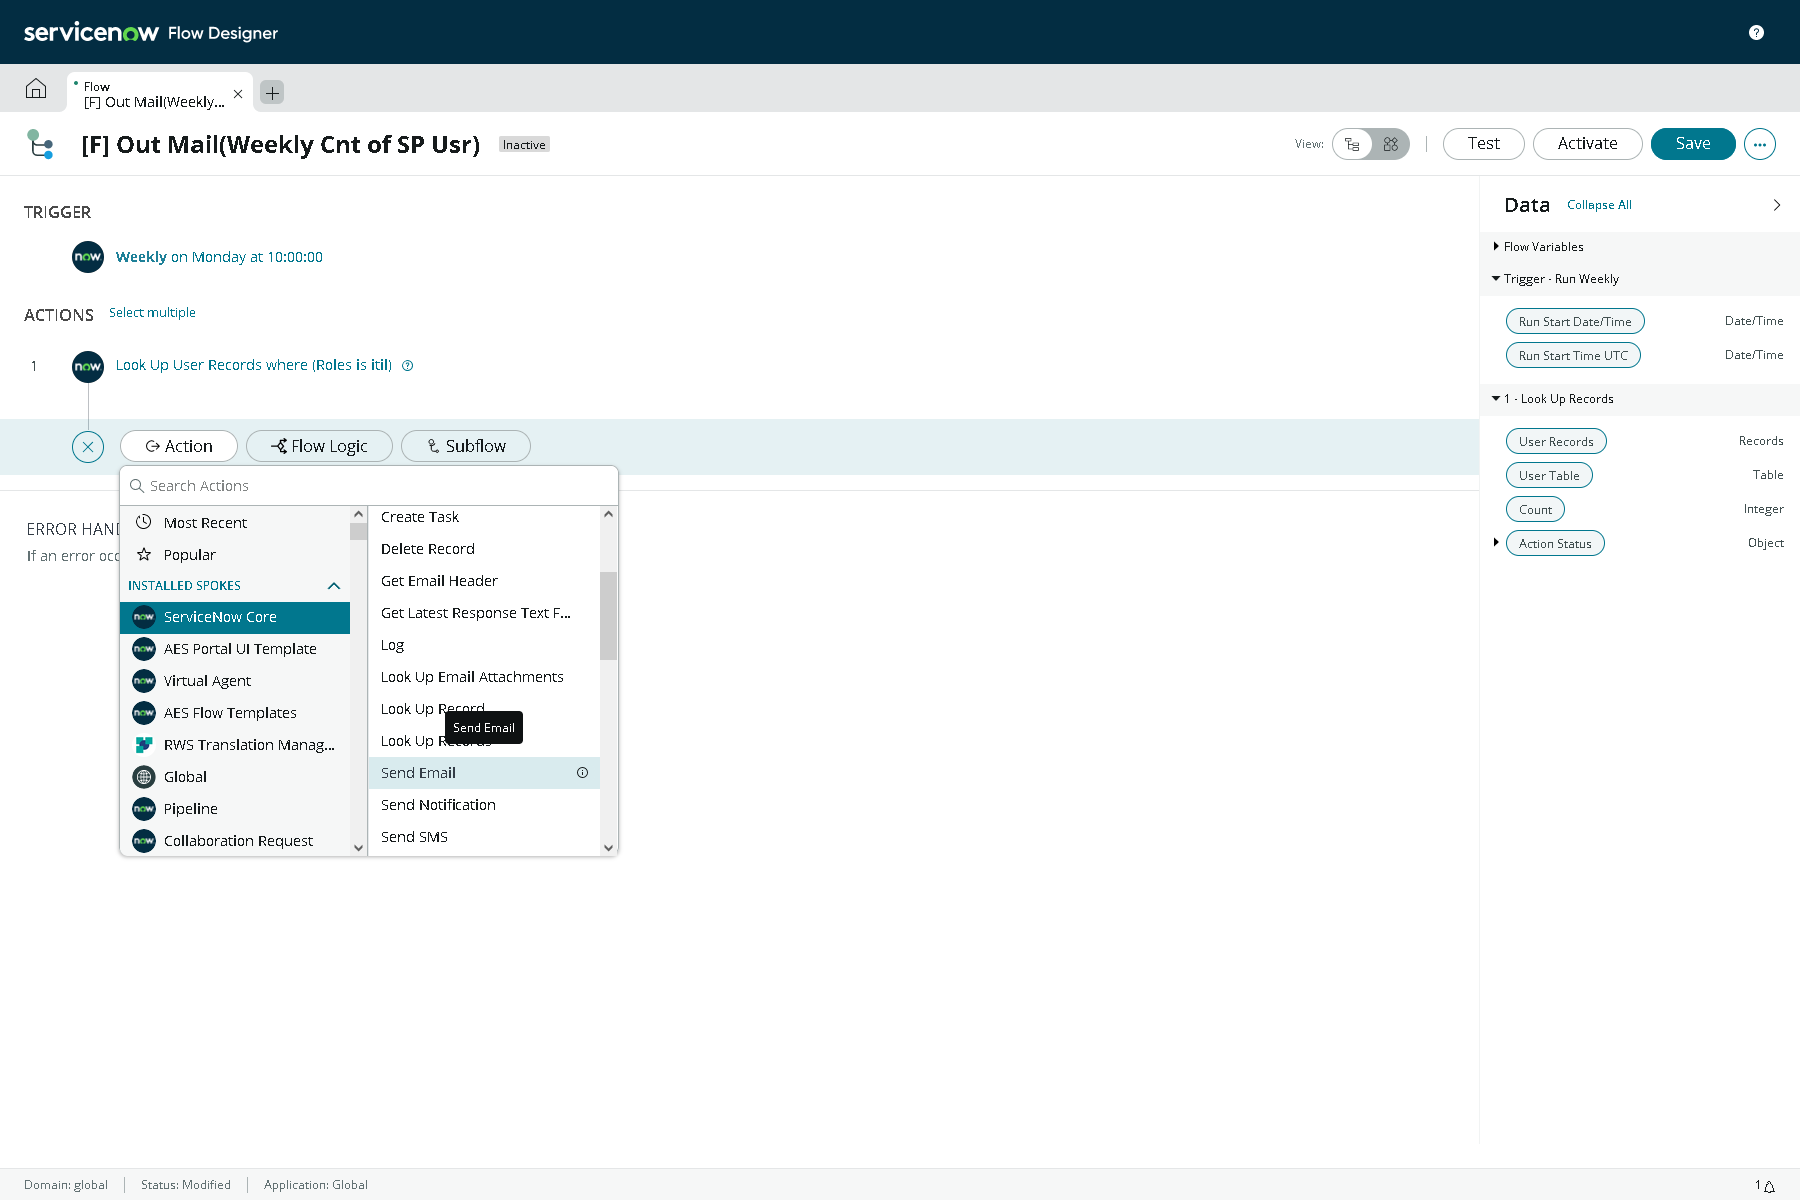The image size is (1800, 1200).
Task: Collapse Trigger - Run Weekly section
Action: tap(1496, 278)
